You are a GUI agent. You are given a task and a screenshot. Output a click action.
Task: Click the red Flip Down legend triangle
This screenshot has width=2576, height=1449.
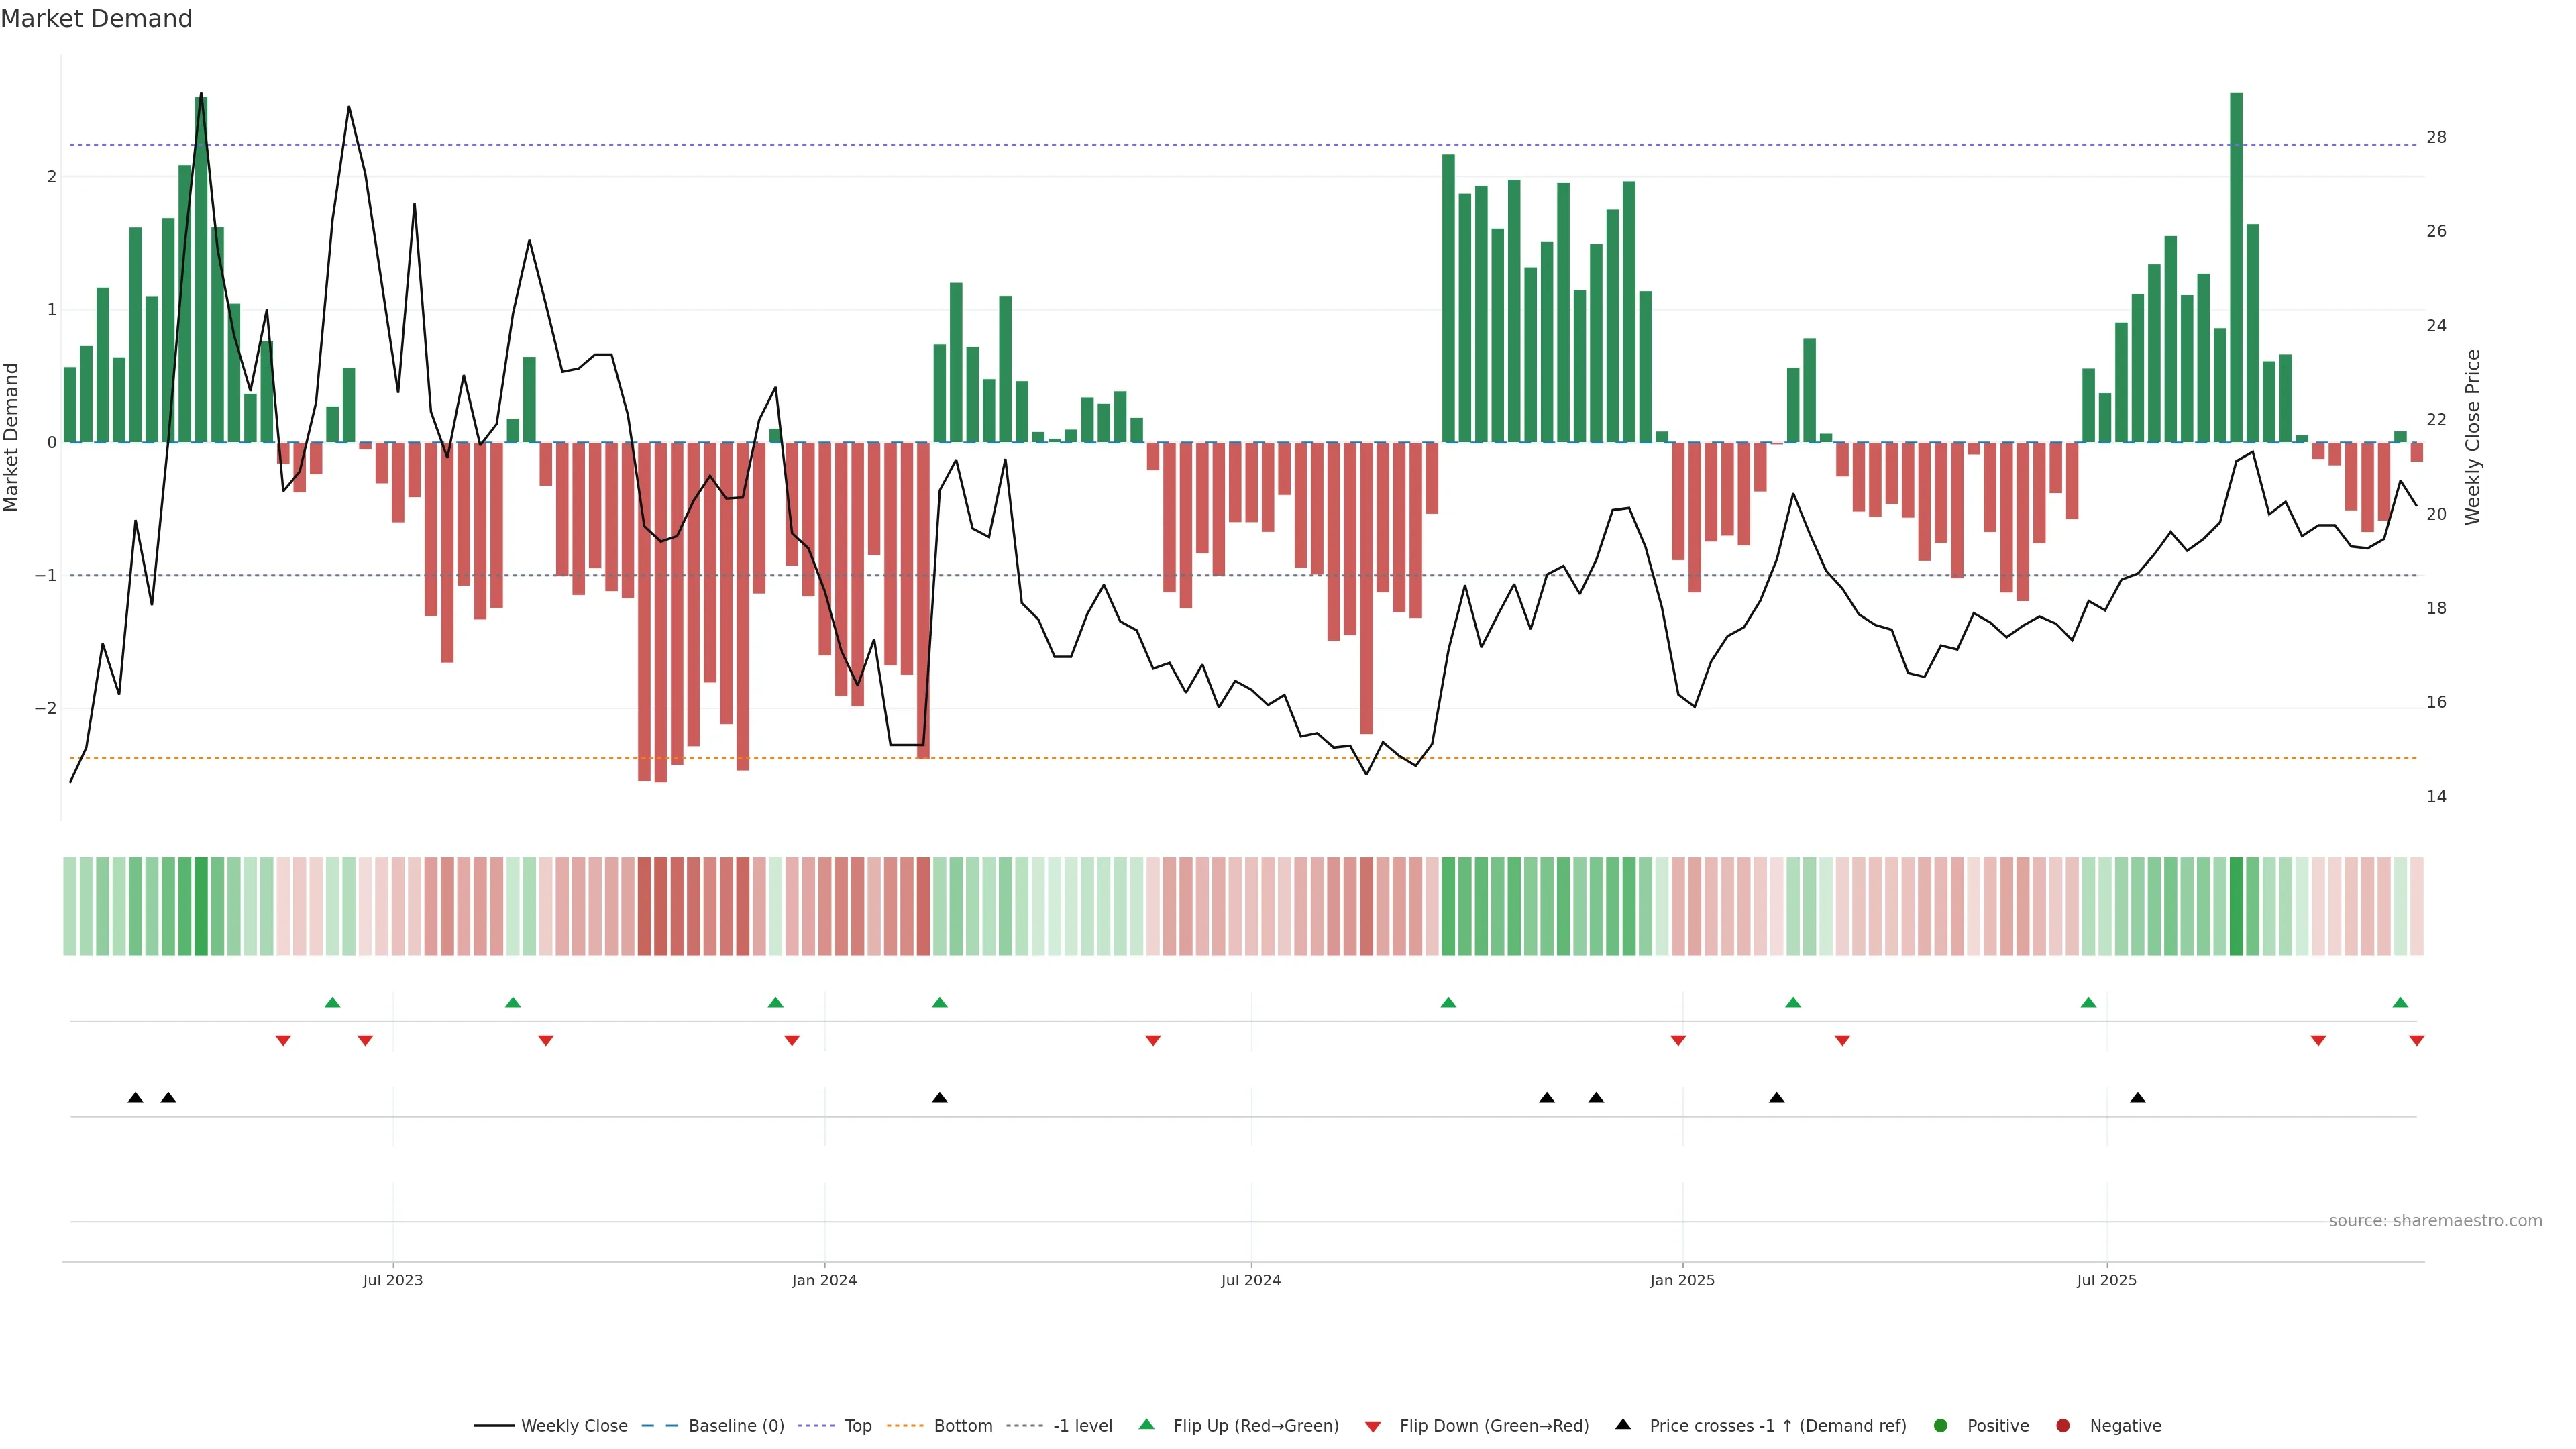[1373, 1427]
